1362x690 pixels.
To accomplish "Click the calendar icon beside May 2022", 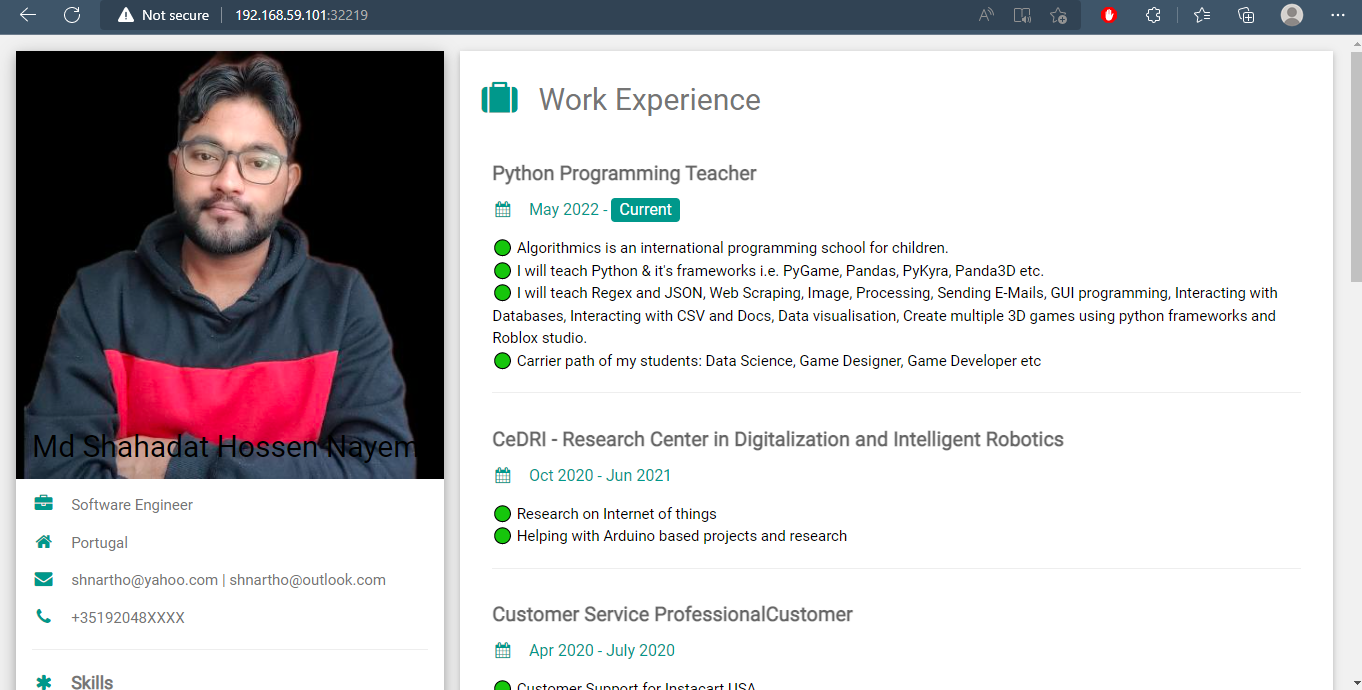I will pyautogui.click(x=503, y=210).
